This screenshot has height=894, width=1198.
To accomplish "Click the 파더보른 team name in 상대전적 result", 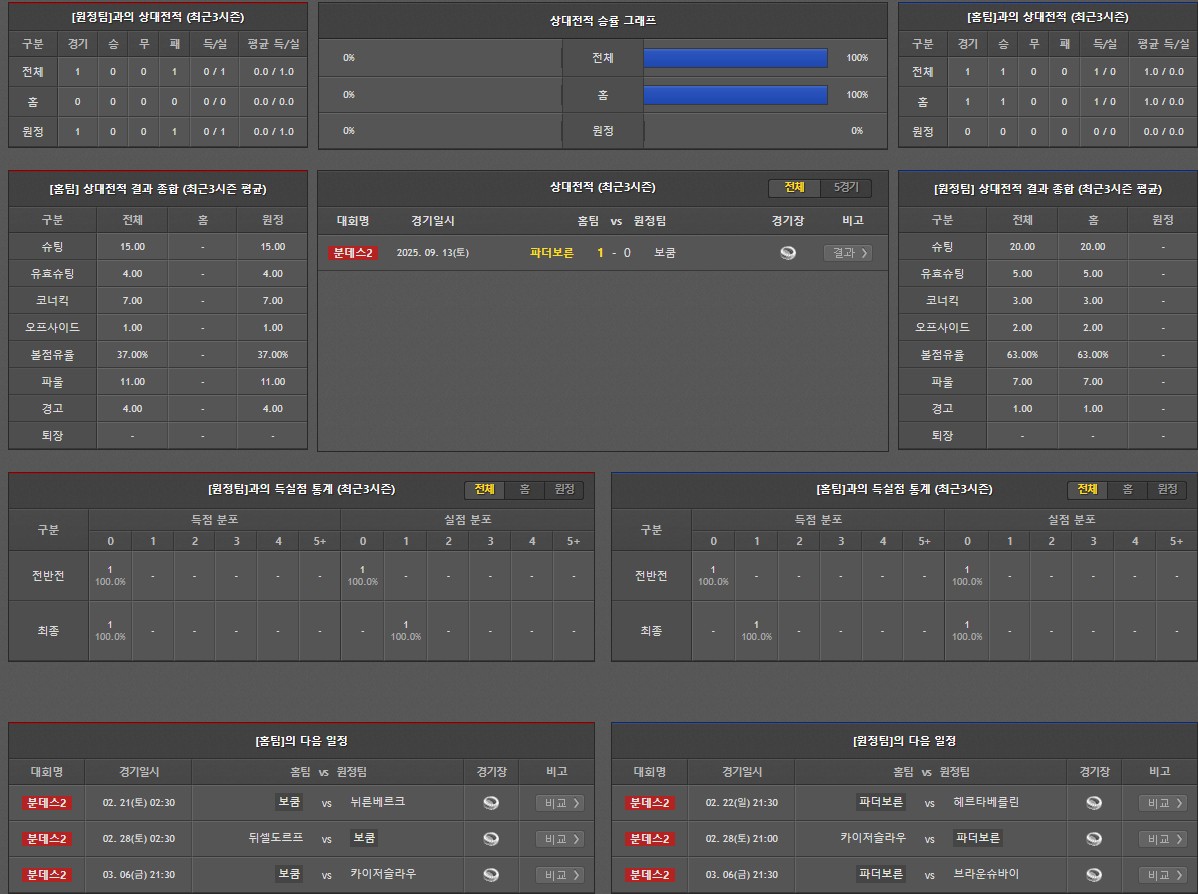I will [552, 253].
